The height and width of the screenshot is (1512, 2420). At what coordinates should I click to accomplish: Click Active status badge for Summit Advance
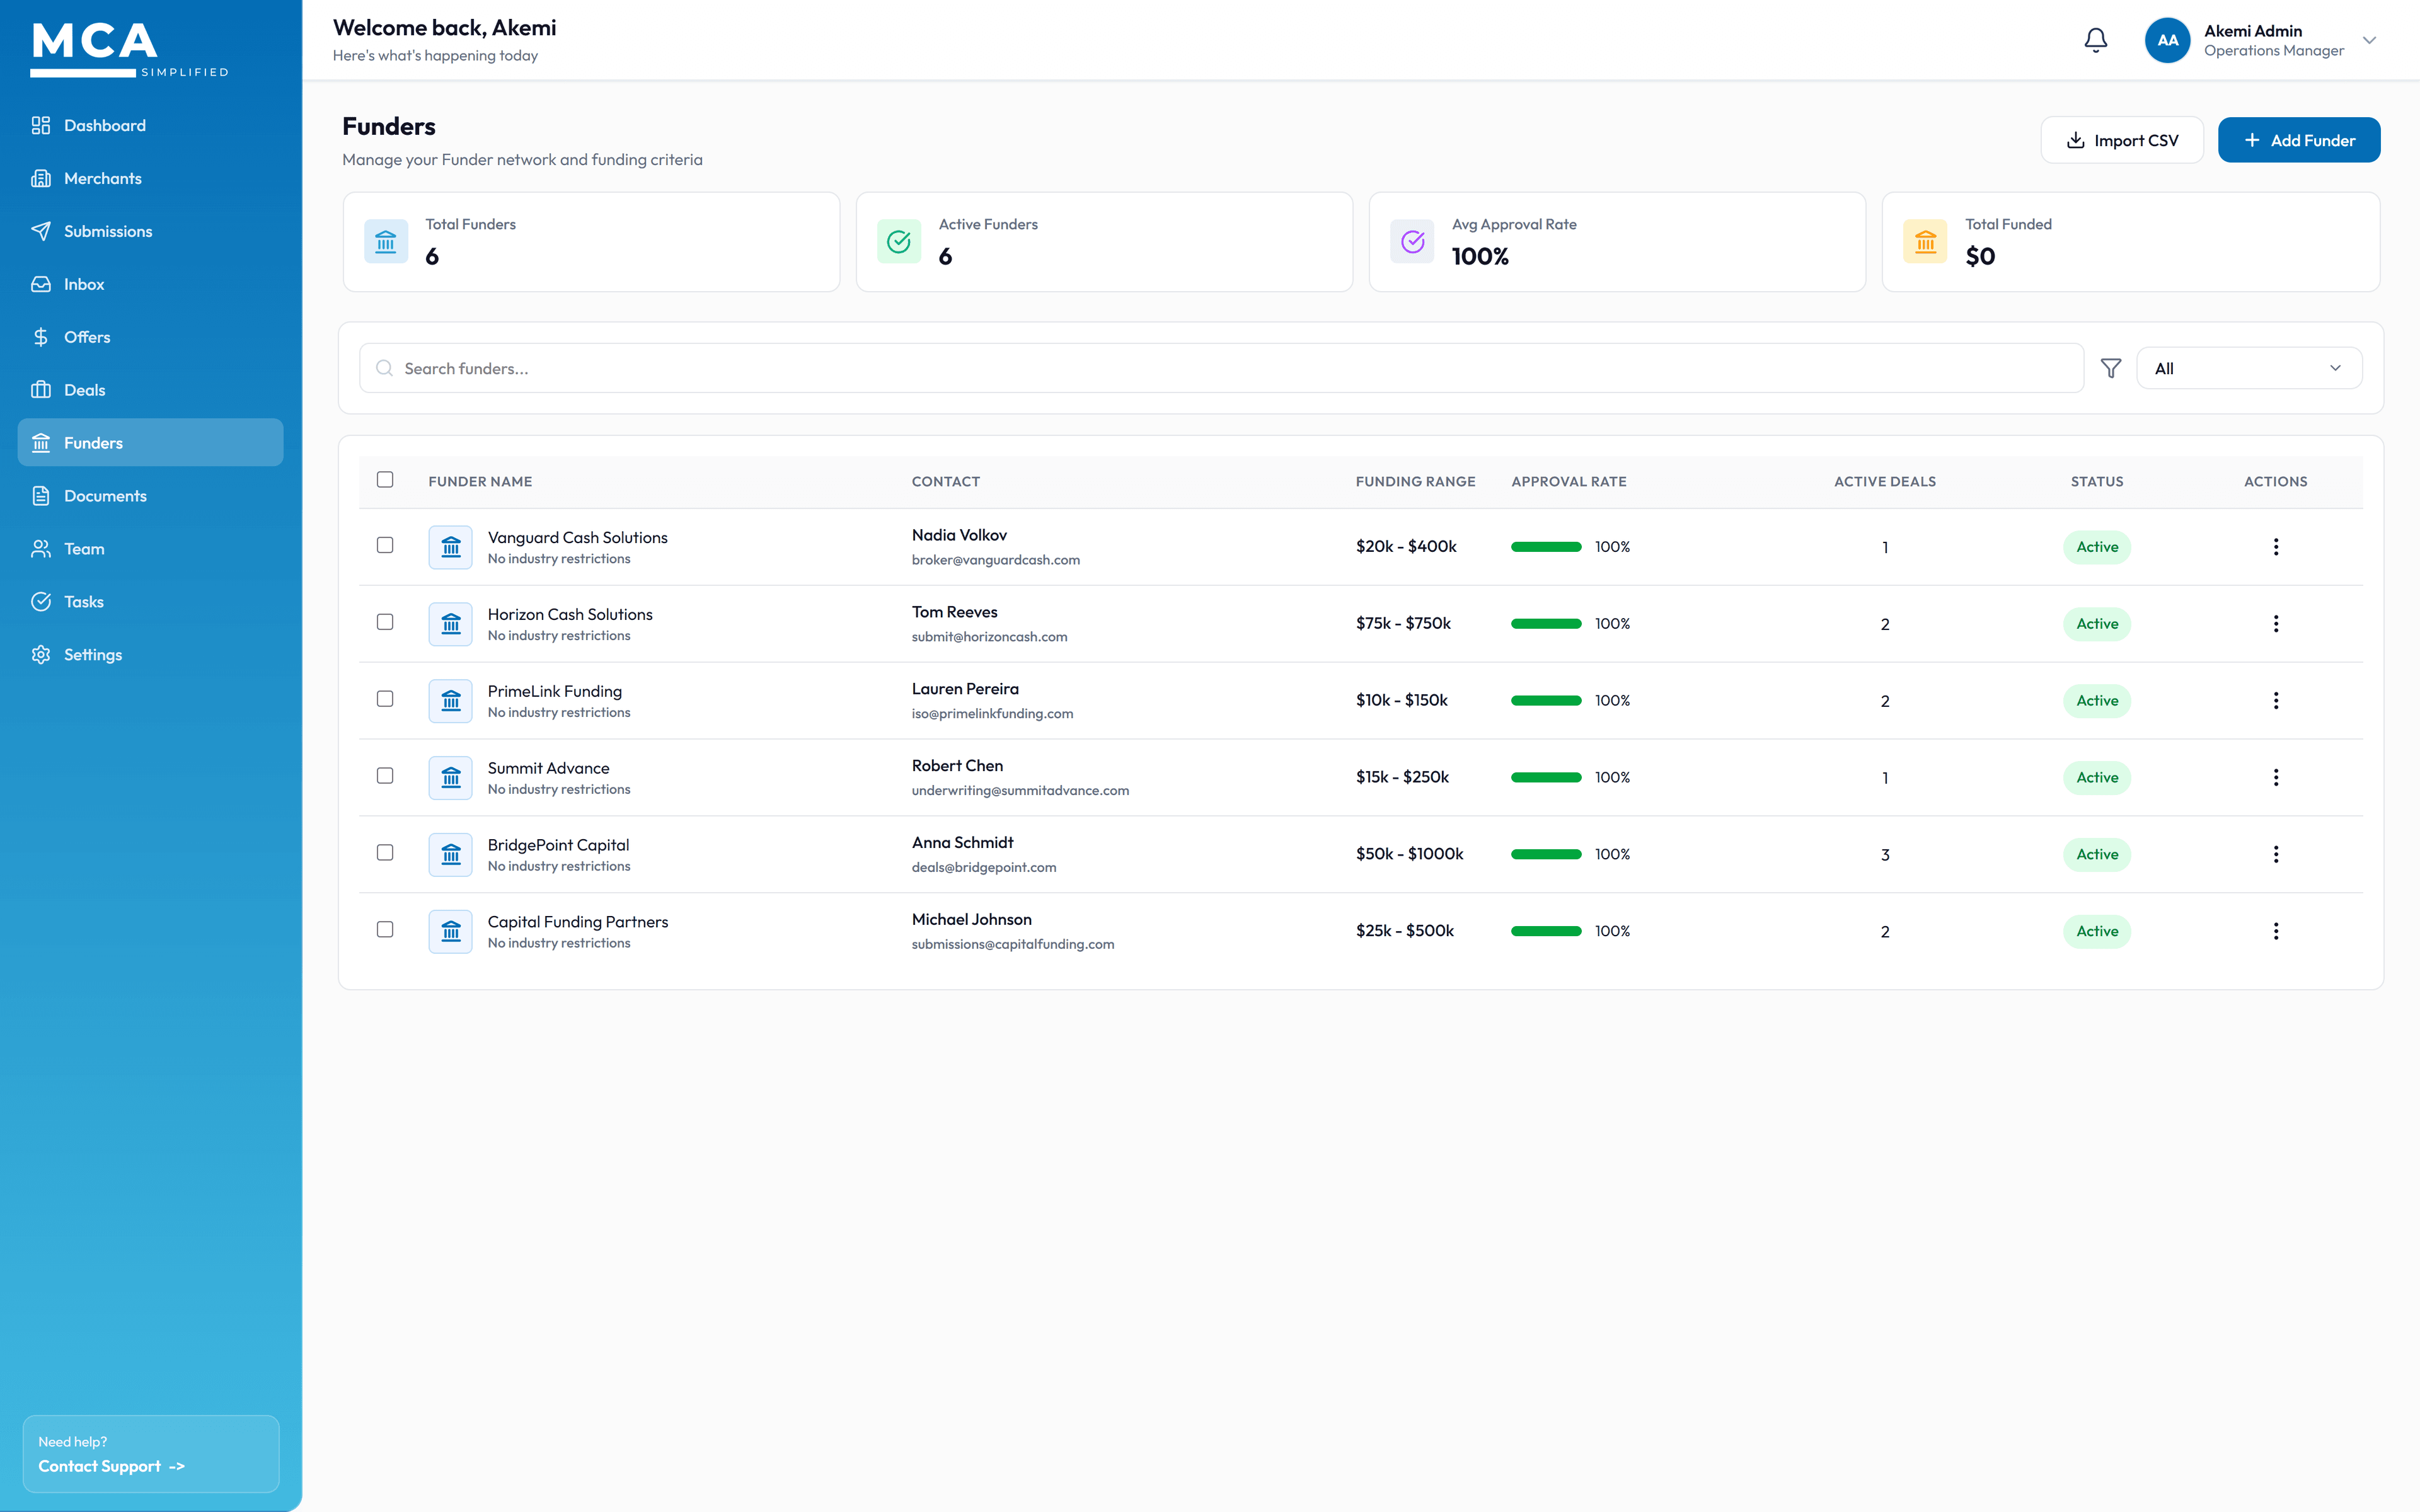coord(2097,777)
